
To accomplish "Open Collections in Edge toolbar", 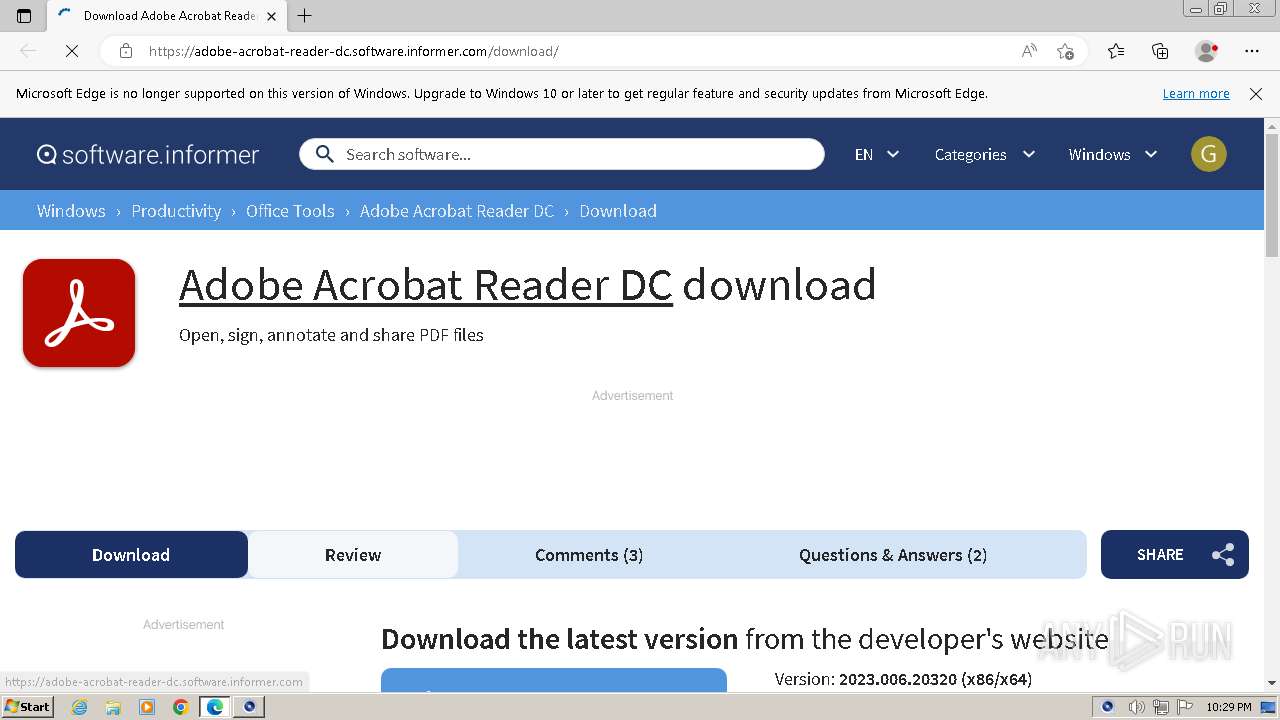I will click(1160, 51).
